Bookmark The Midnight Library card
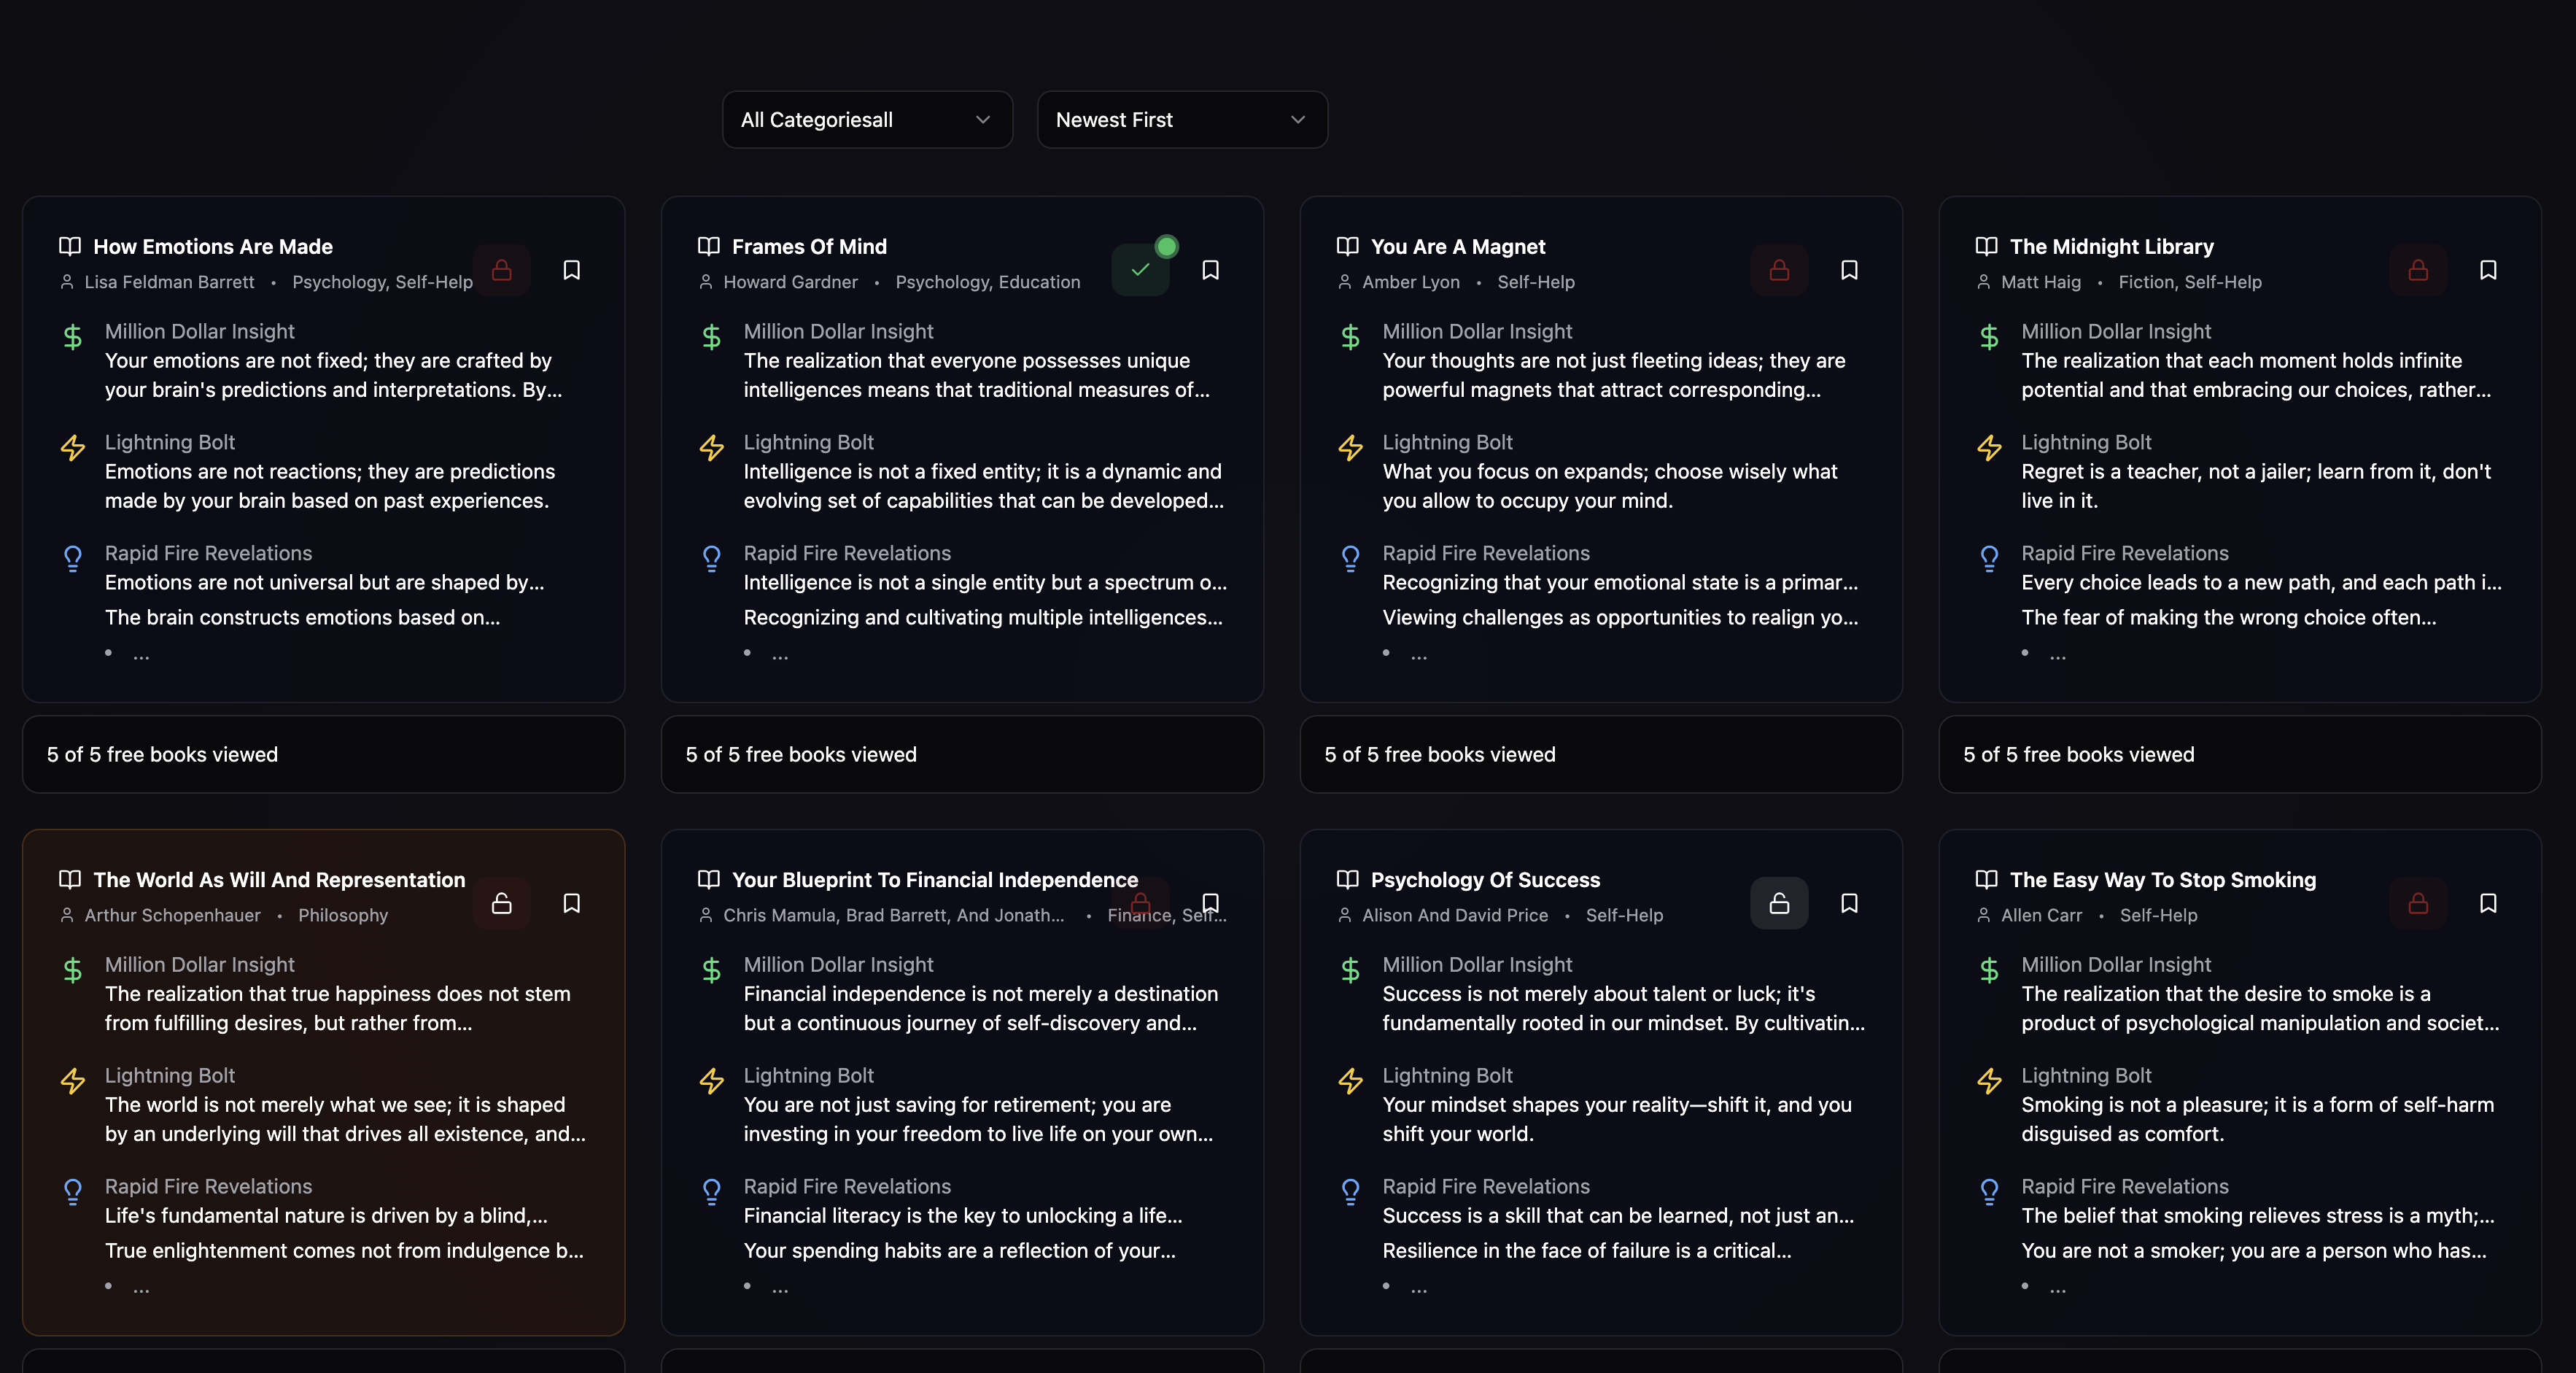 [x=2488, y=270]
